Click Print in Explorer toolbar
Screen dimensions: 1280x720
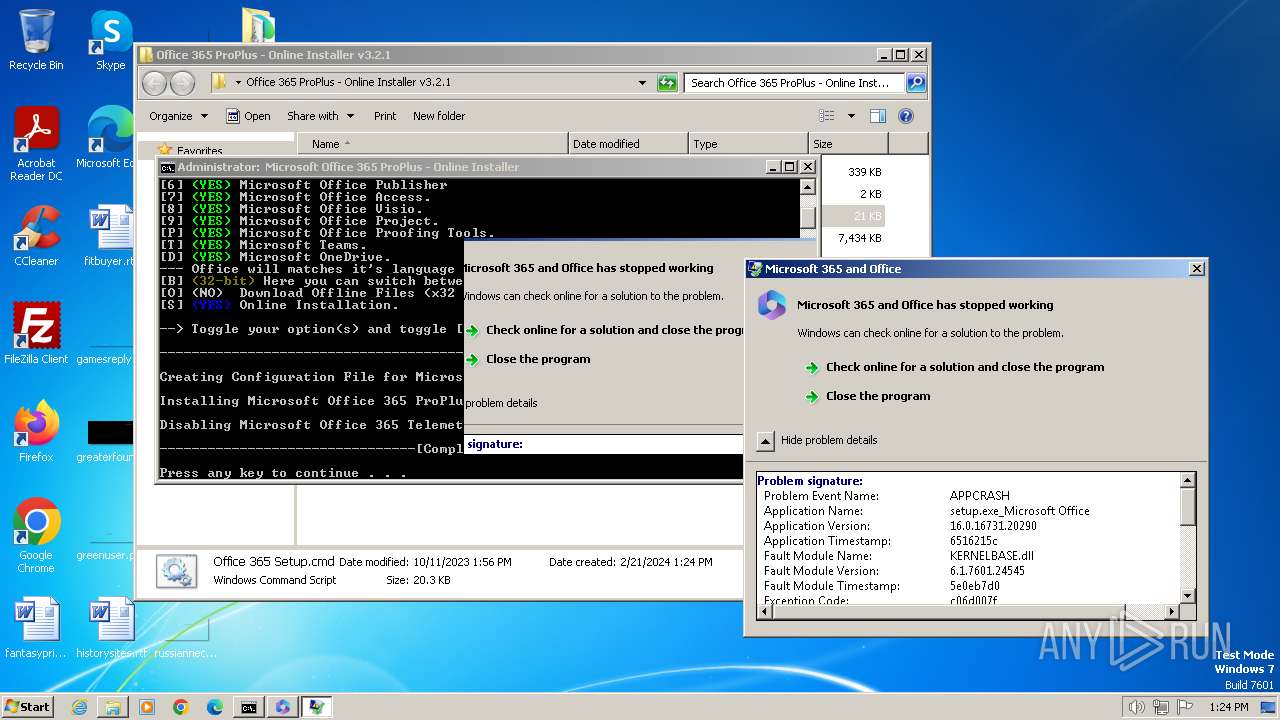point(385,116)
